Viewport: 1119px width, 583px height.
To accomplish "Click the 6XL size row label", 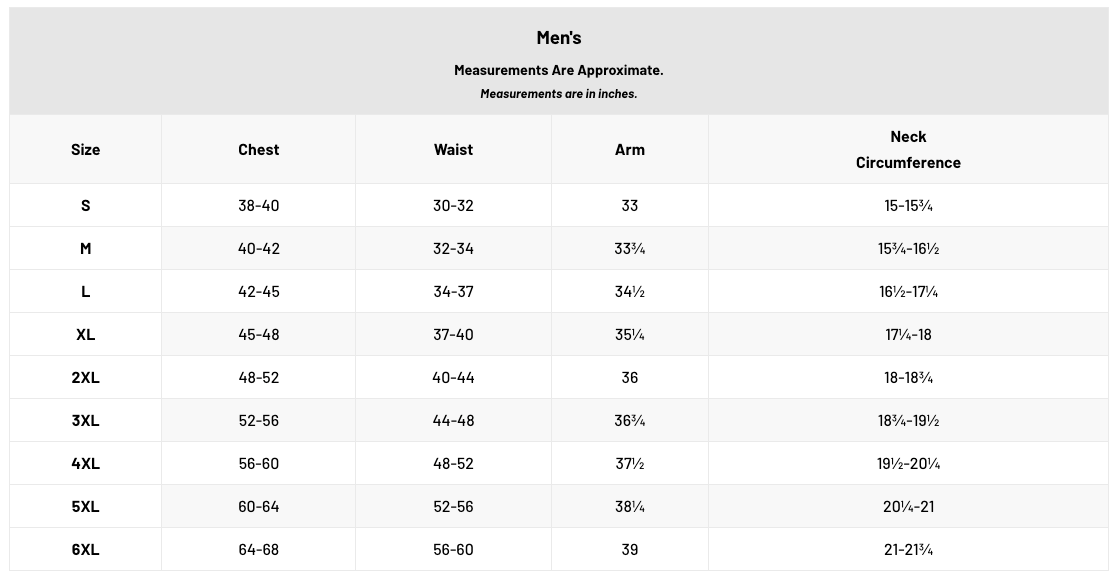I will point(86,549).
